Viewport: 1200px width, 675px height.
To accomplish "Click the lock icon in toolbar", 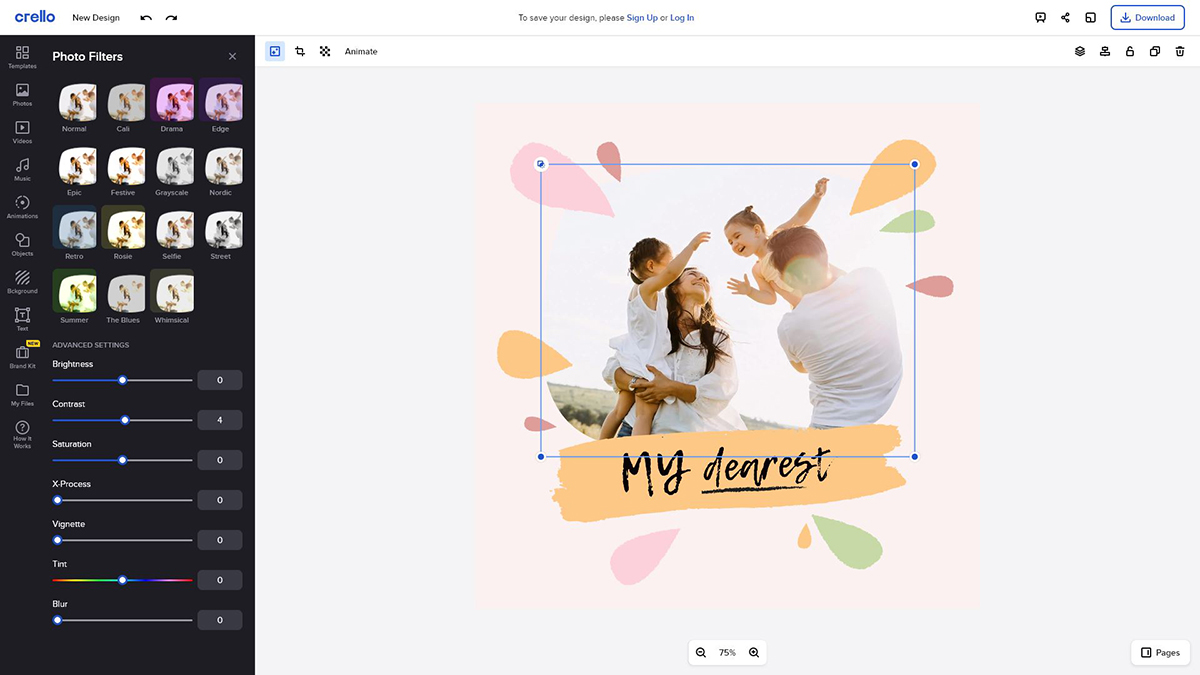I will point(1130,51).
